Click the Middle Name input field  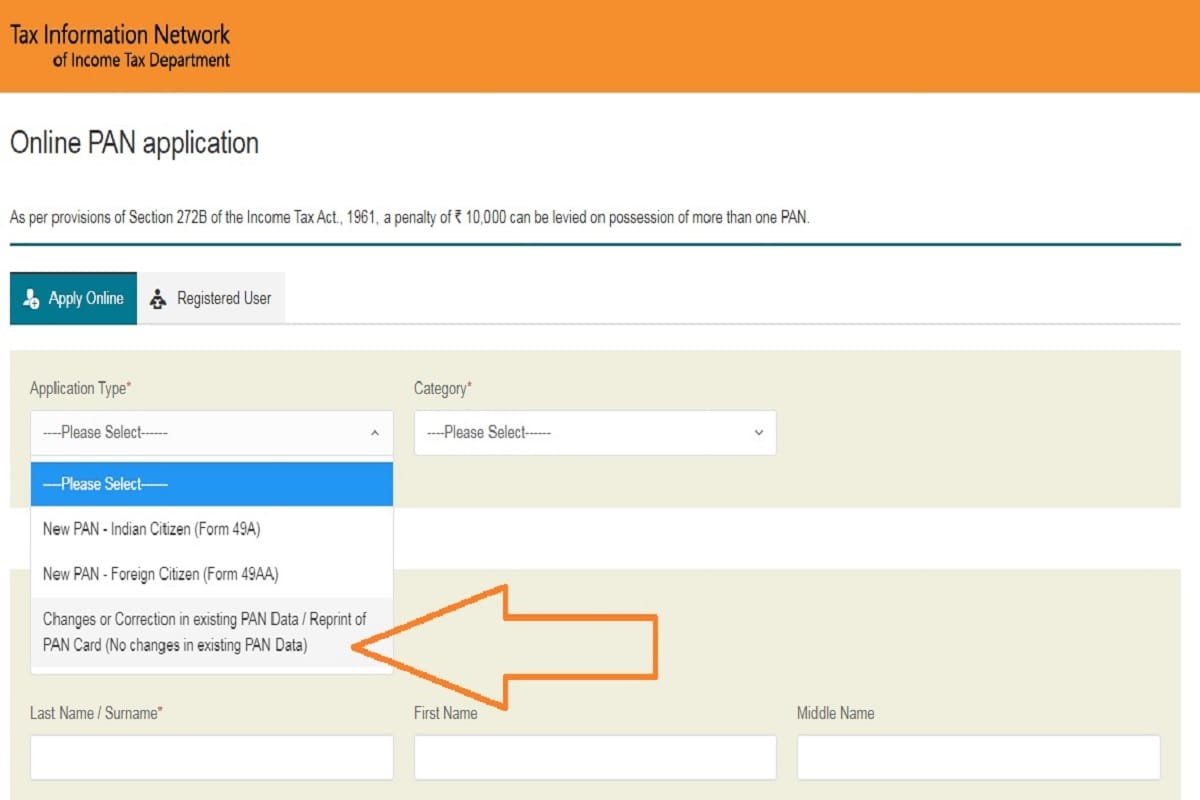pyautogui.click(x=978, y=757)
